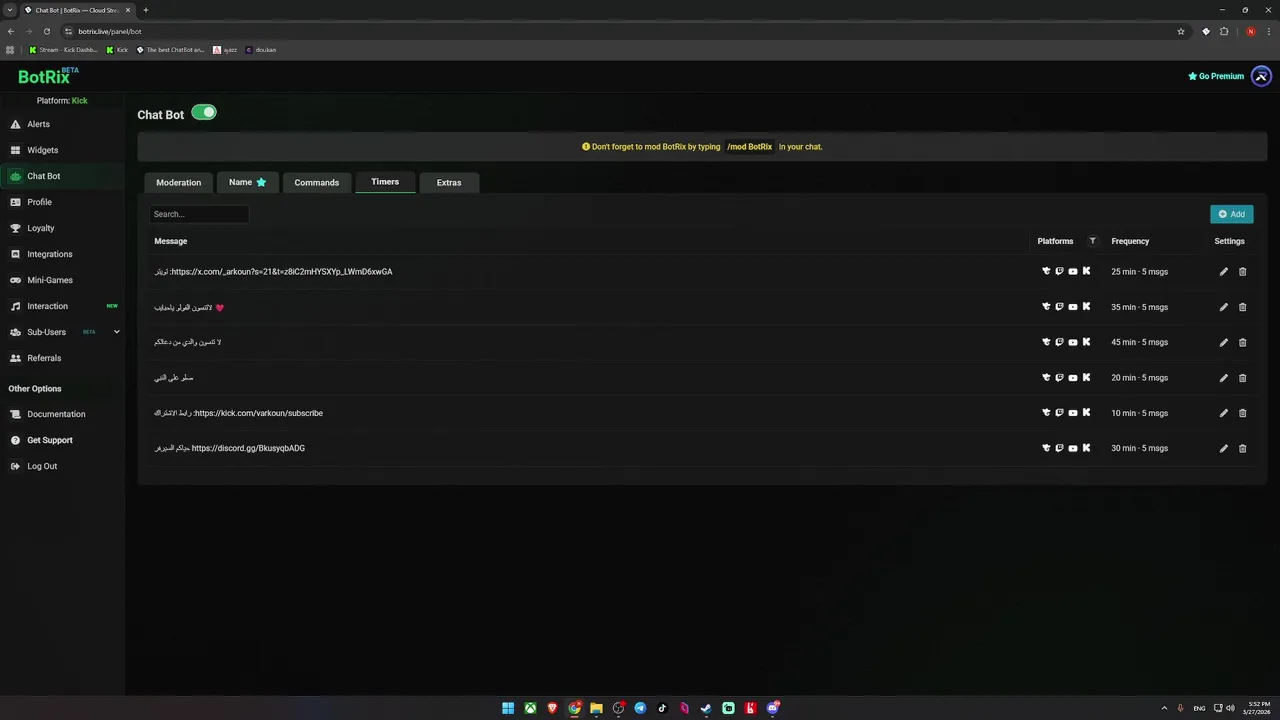Click the discord.gg timer message

pyautogui.click(x=229, y=448)
